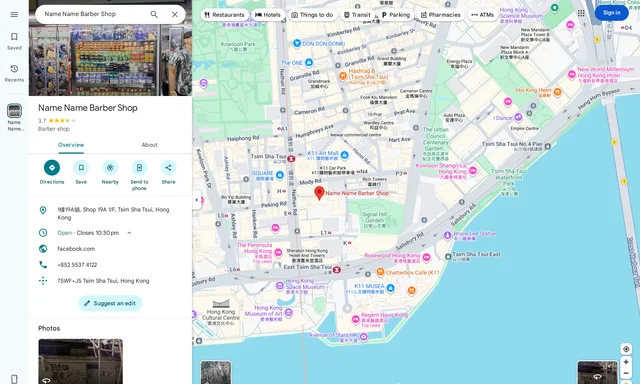Copy plus code 75WF+J5 Tsim Sha Tsui
This screenshot has height=384, width=640.
pos(103,281)
